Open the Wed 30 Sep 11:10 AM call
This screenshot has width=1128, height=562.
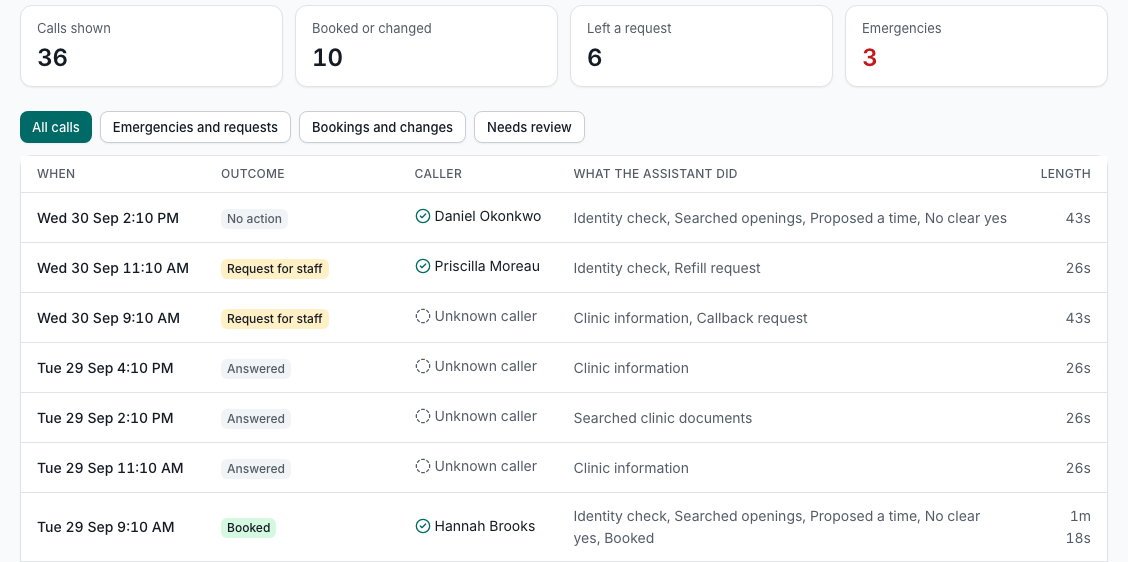click(x=564, y=268)
